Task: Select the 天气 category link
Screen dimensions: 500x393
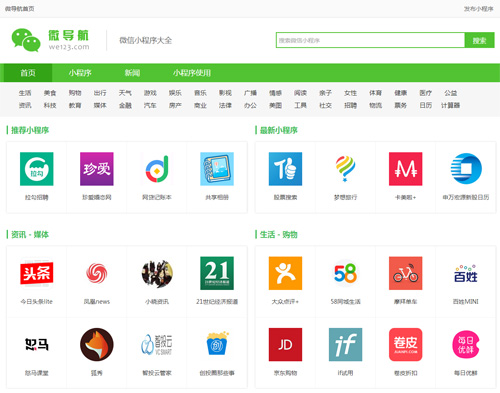Action: pyautogui.click(x=125, y=93)
